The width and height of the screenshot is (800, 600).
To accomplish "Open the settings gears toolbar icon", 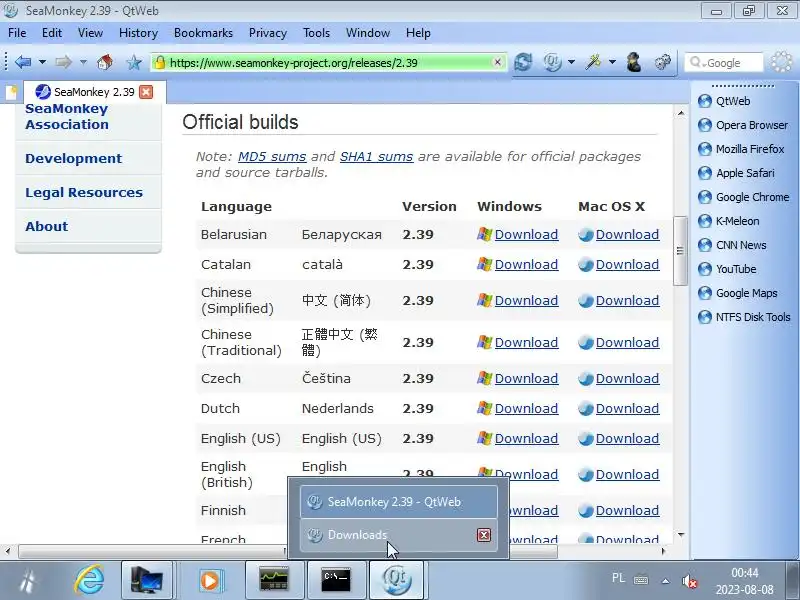I will 662,62.
